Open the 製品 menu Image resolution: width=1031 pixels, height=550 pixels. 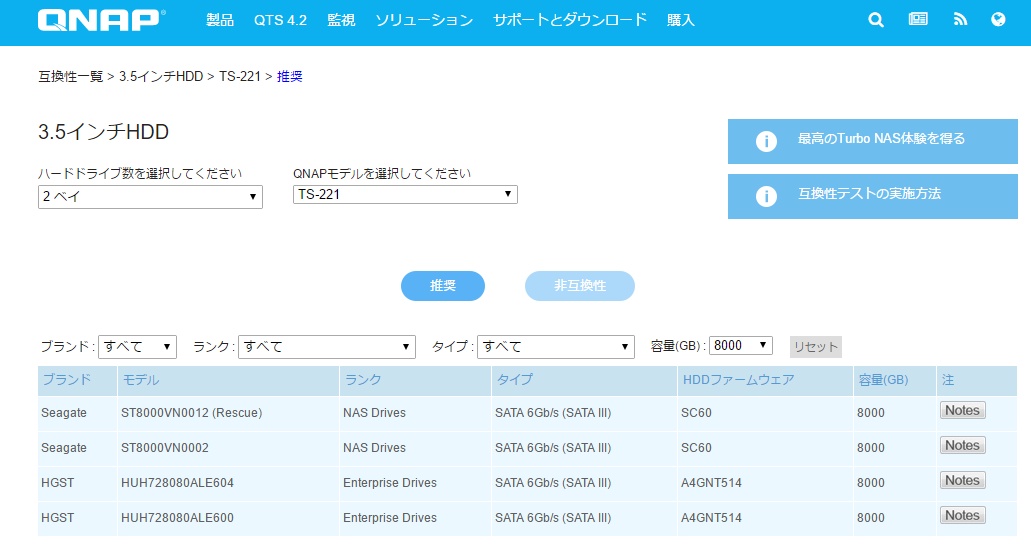point(220,20)
